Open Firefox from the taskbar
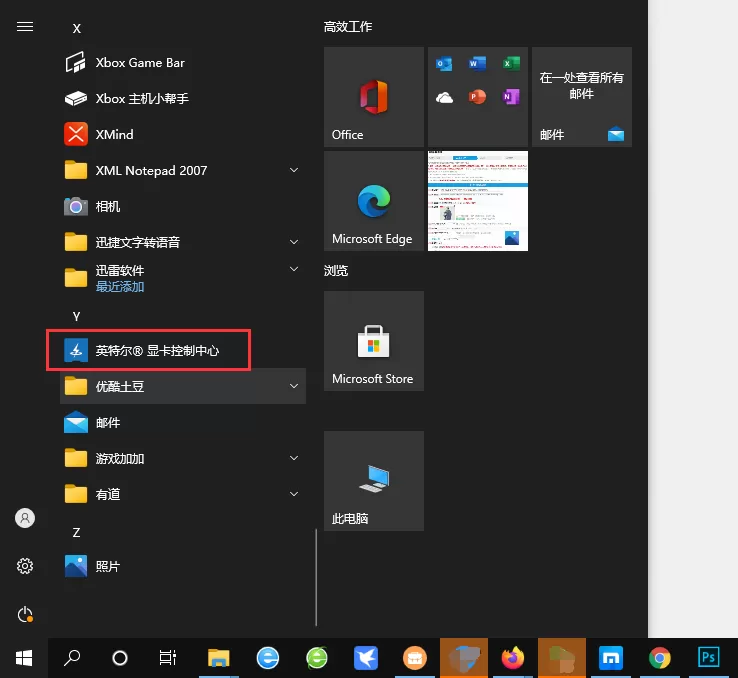Screen dimensions: 738x678 [x=513, y=657]
